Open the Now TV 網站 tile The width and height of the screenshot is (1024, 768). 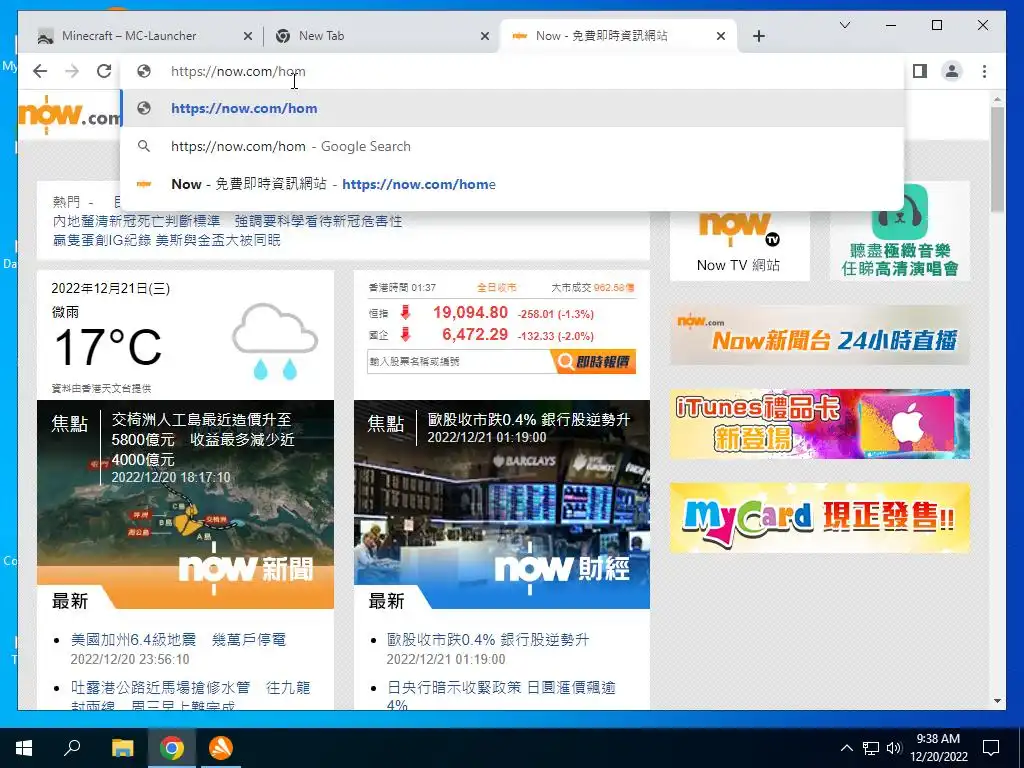(740, 238)
